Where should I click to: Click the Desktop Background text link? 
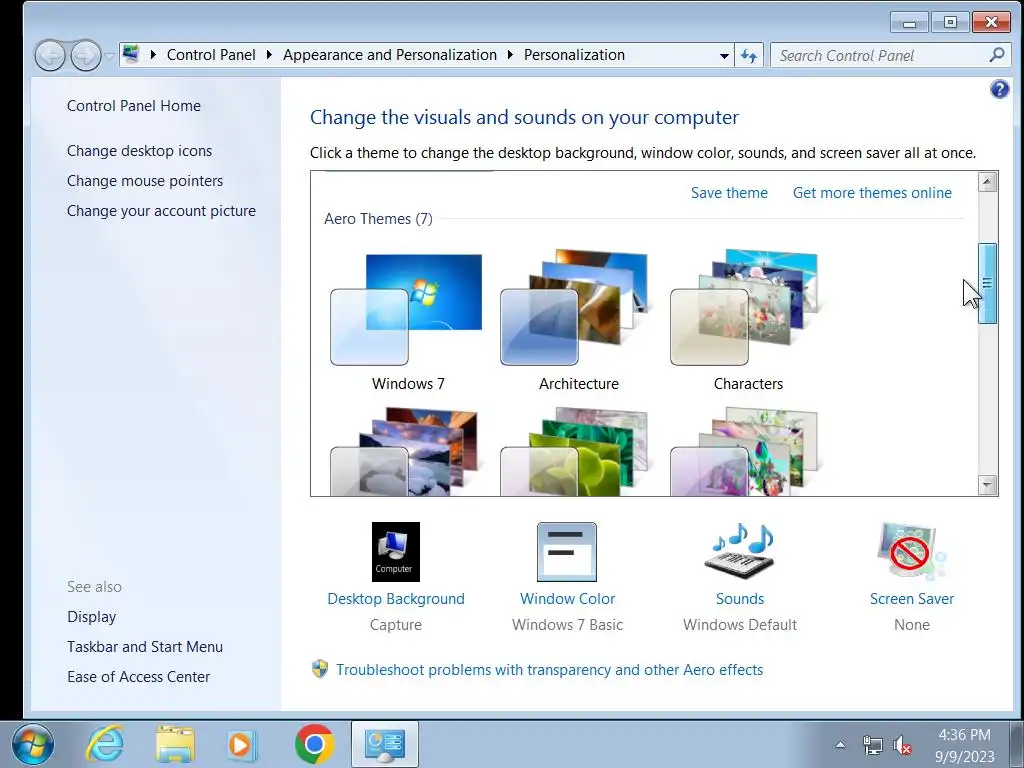(x=396, y=599)
